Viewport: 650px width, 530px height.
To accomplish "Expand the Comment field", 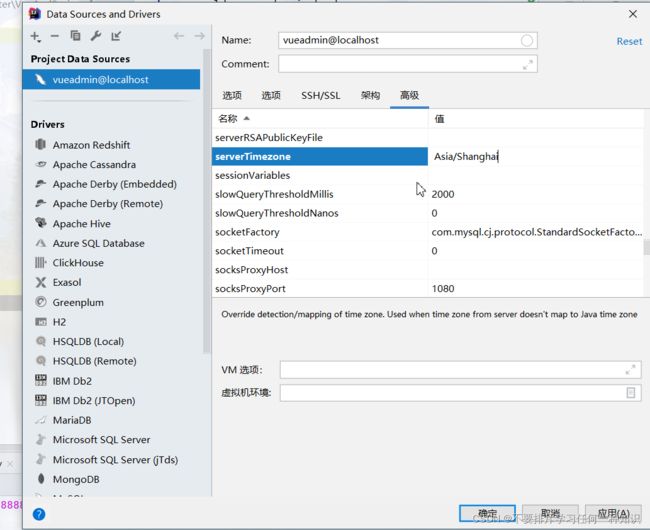I will (x=528, y=65).
